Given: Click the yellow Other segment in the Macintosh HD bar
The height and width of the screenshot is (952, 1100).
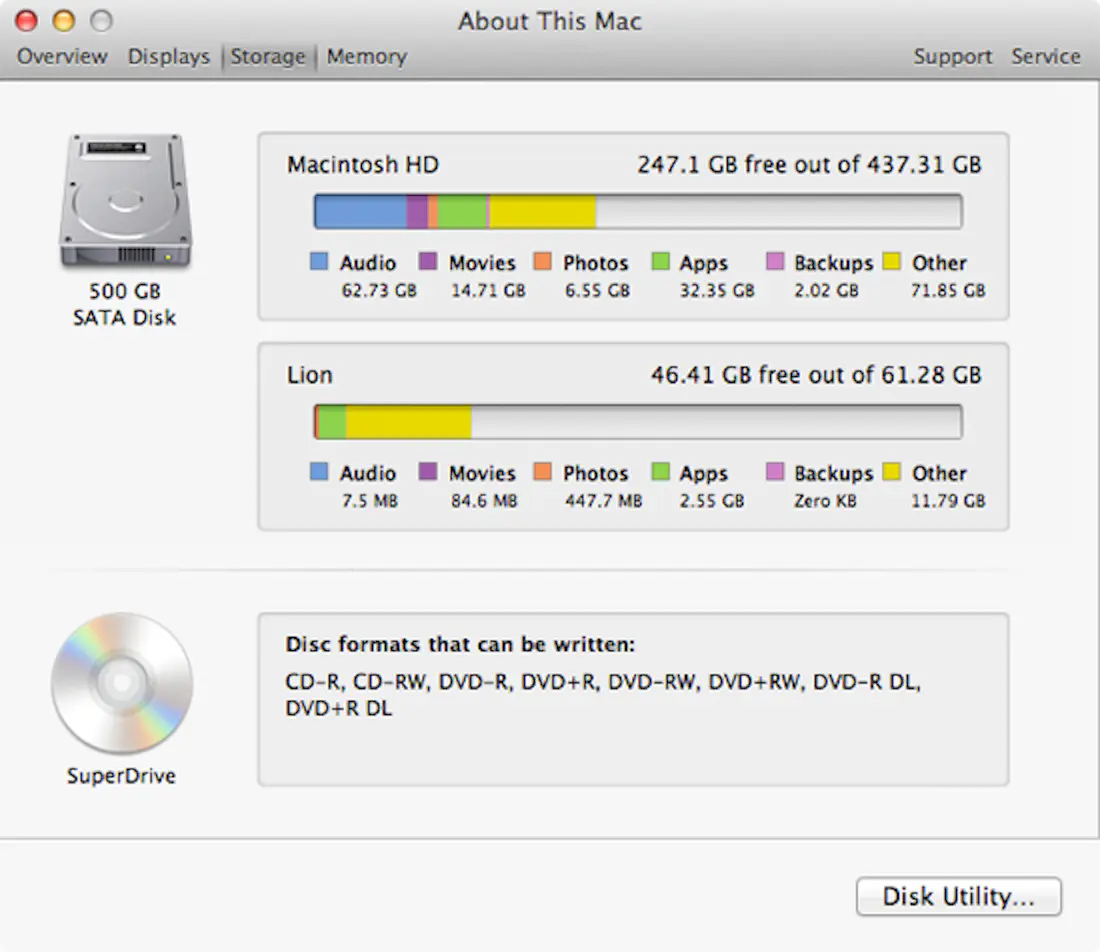Looking at the screenshot, I should pyautogui.click(x=540, y=210).
